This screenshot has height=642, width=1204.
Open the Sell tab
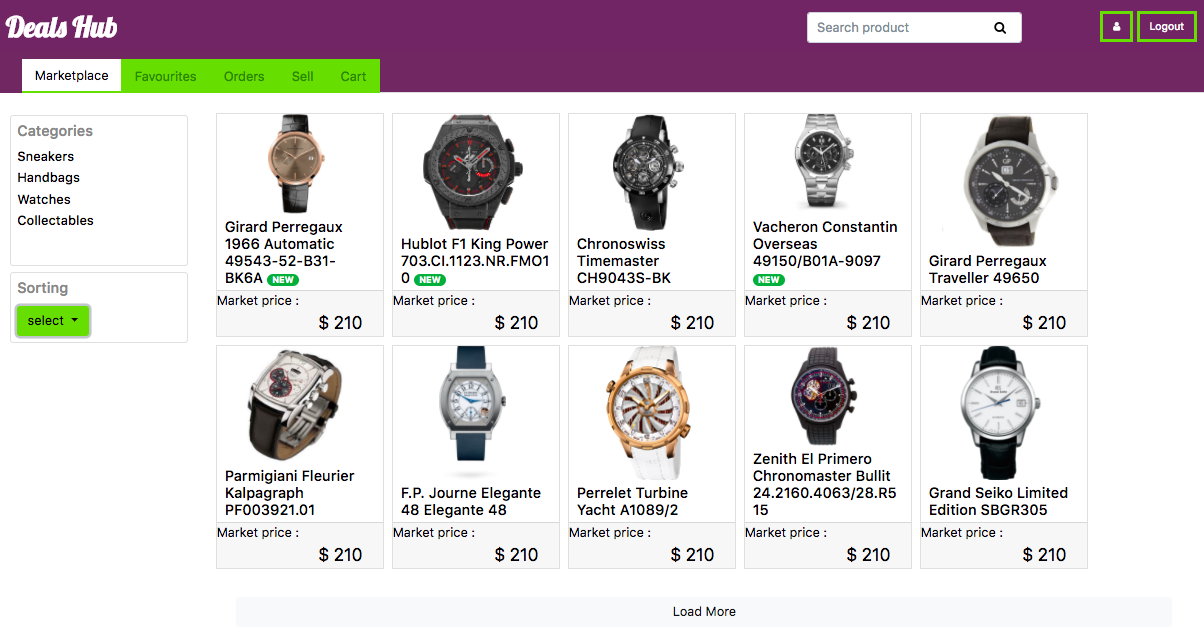click(x=303, y=76)
